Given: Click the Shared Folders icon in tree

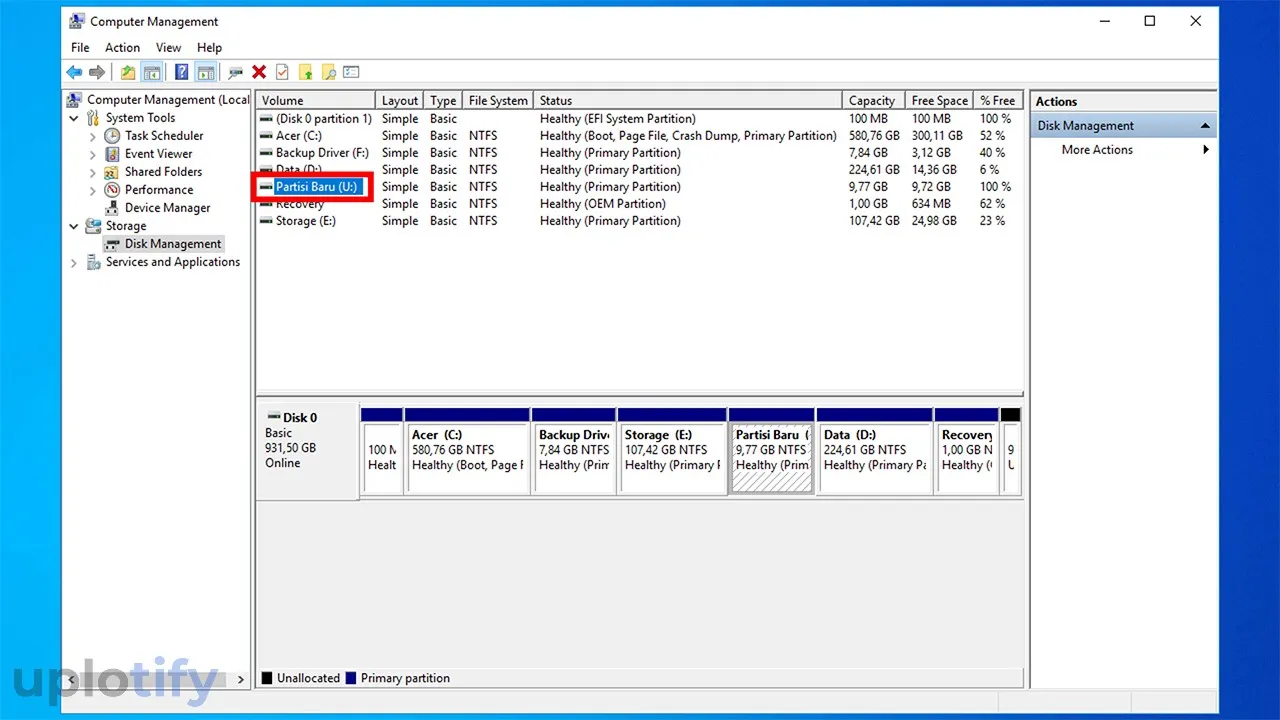Looking at the screenshot, I should (x=112, y=172).
